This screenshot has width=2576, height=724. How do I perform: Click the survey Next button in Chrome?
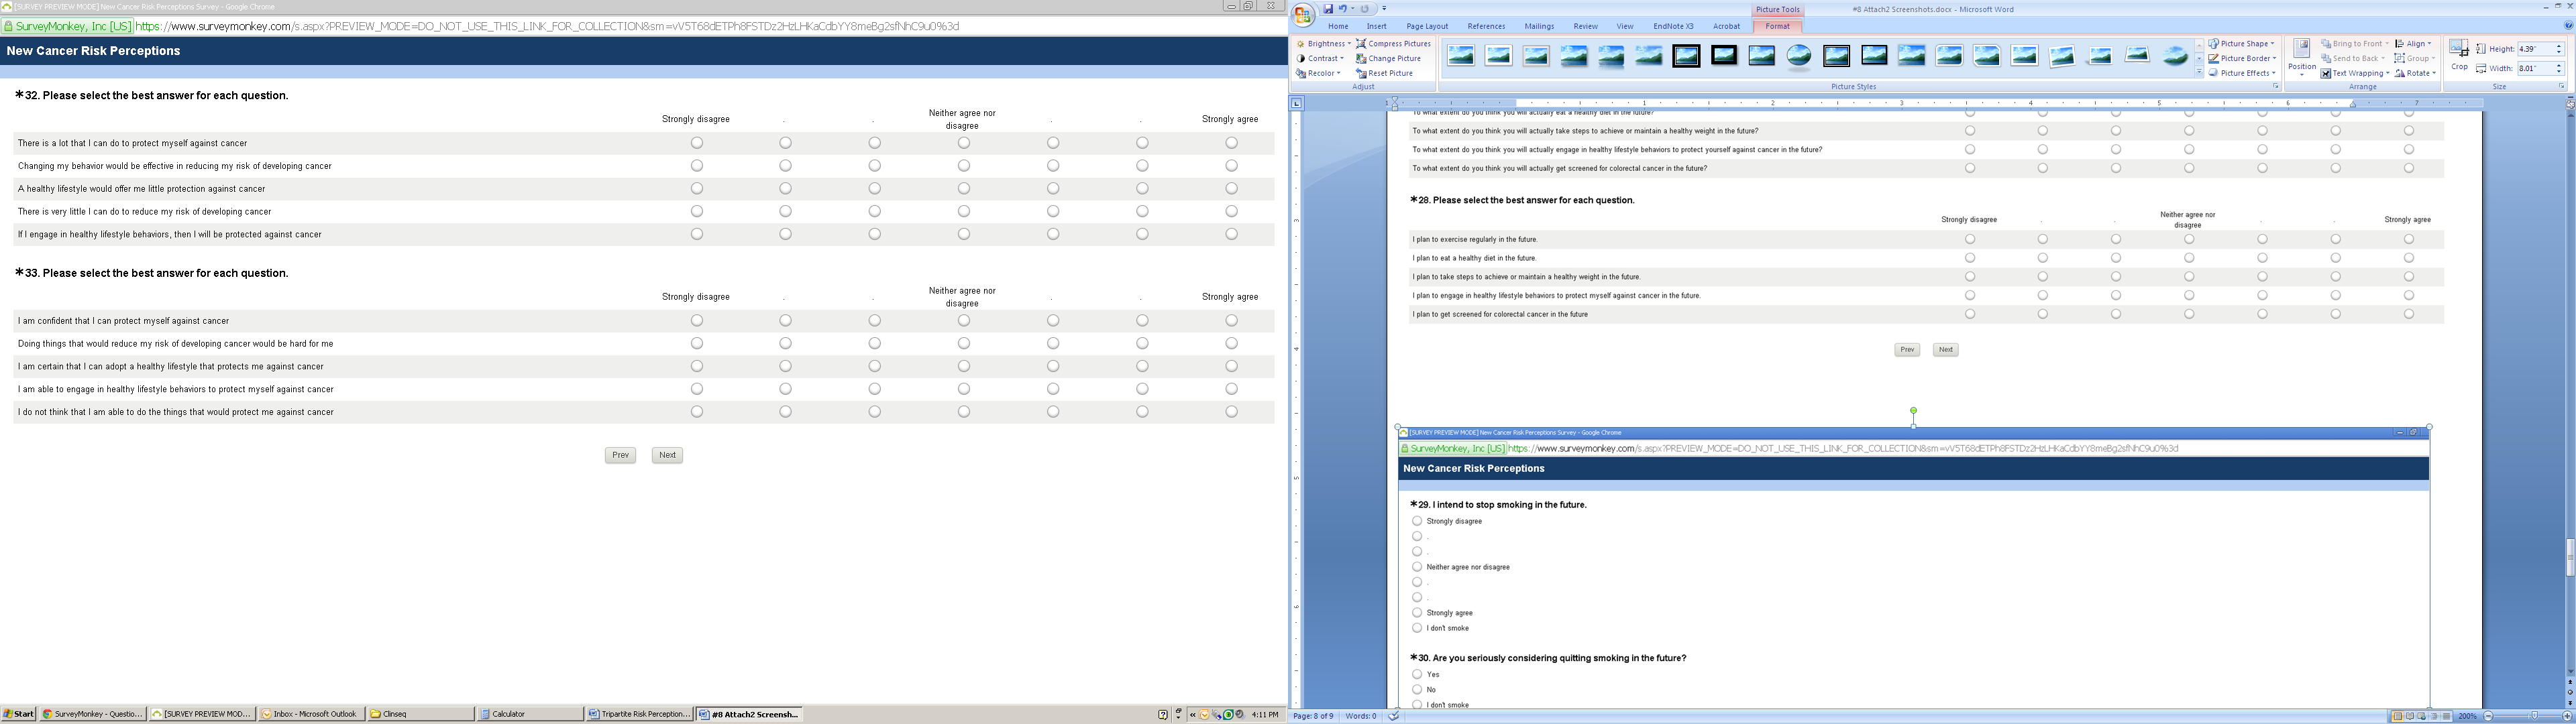(x=667, y=455)
